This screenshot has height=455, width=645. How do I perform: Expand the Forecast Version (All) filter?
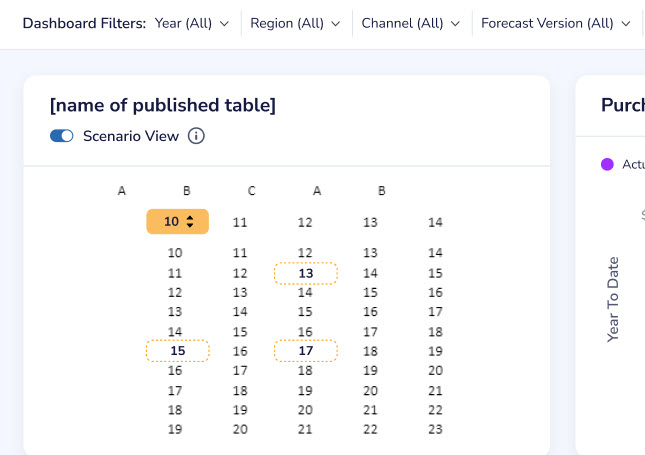555,22
